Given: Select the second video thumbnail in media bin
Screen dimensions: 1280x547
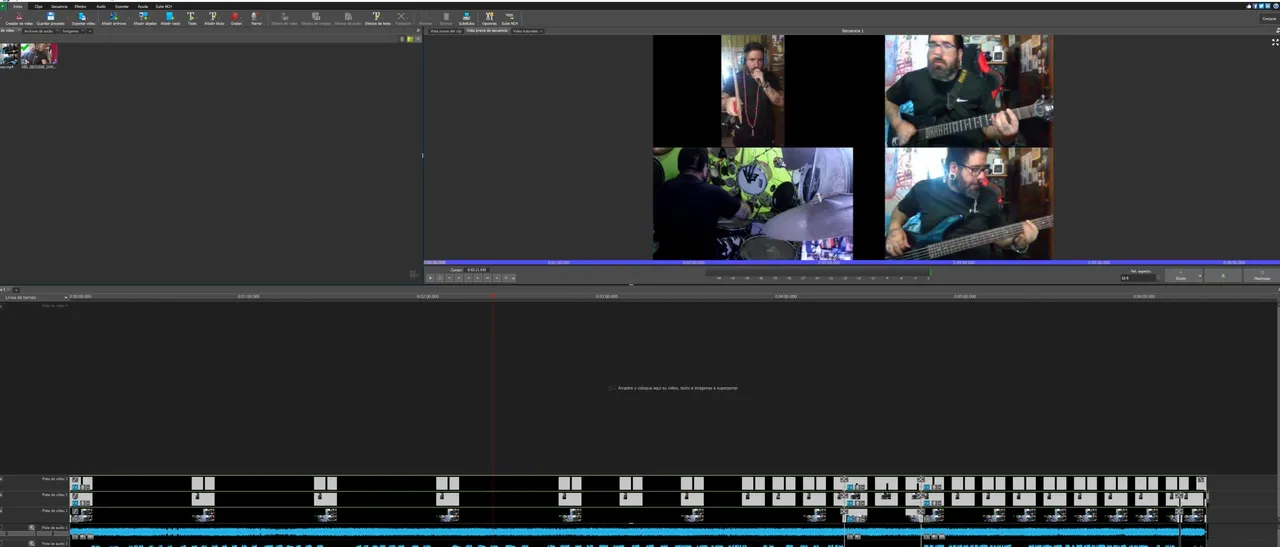Looking at the screenshot, I should tap(39, 55).
